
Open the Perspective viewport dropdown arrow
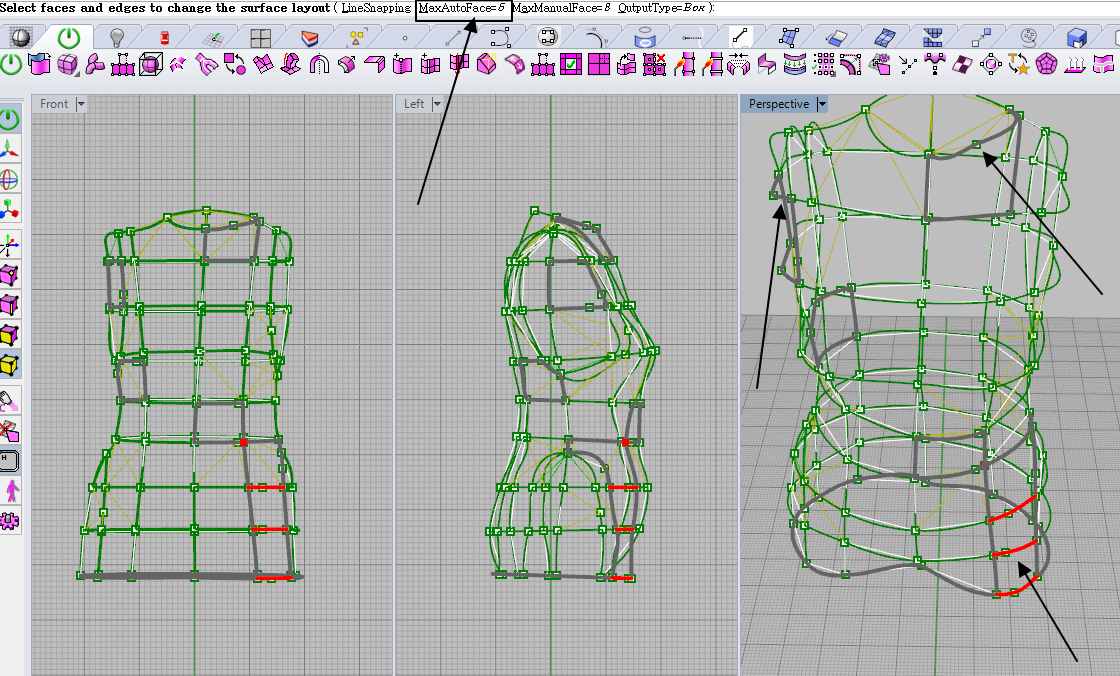click(x=822, y=104)
